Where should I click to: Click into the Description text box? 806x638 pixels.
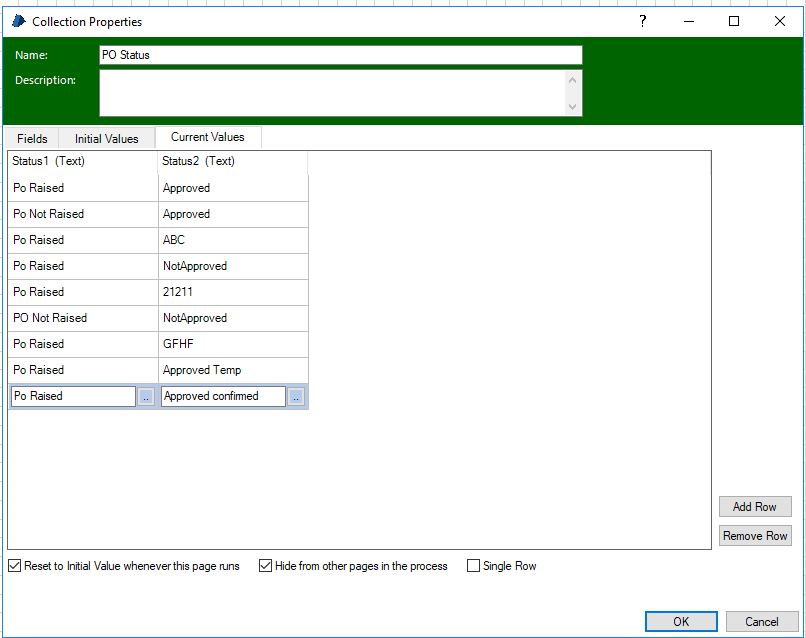point(330,93)
